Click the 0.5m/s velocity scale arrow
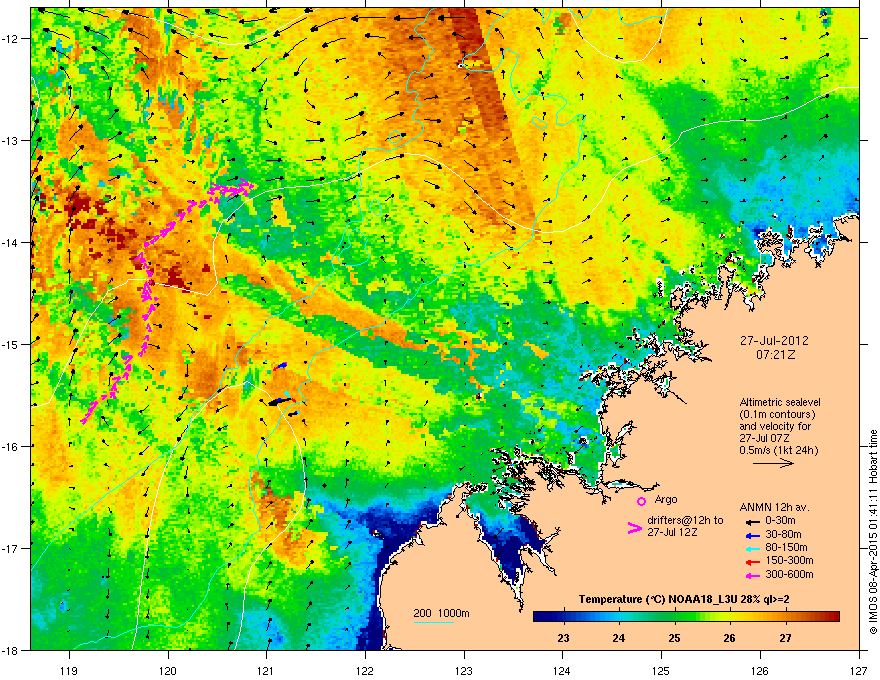 point(773,463)
